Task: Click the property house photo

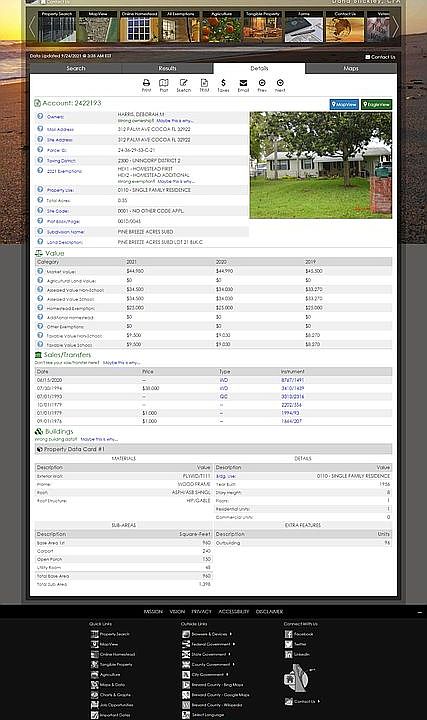Action: pos(321,165)
